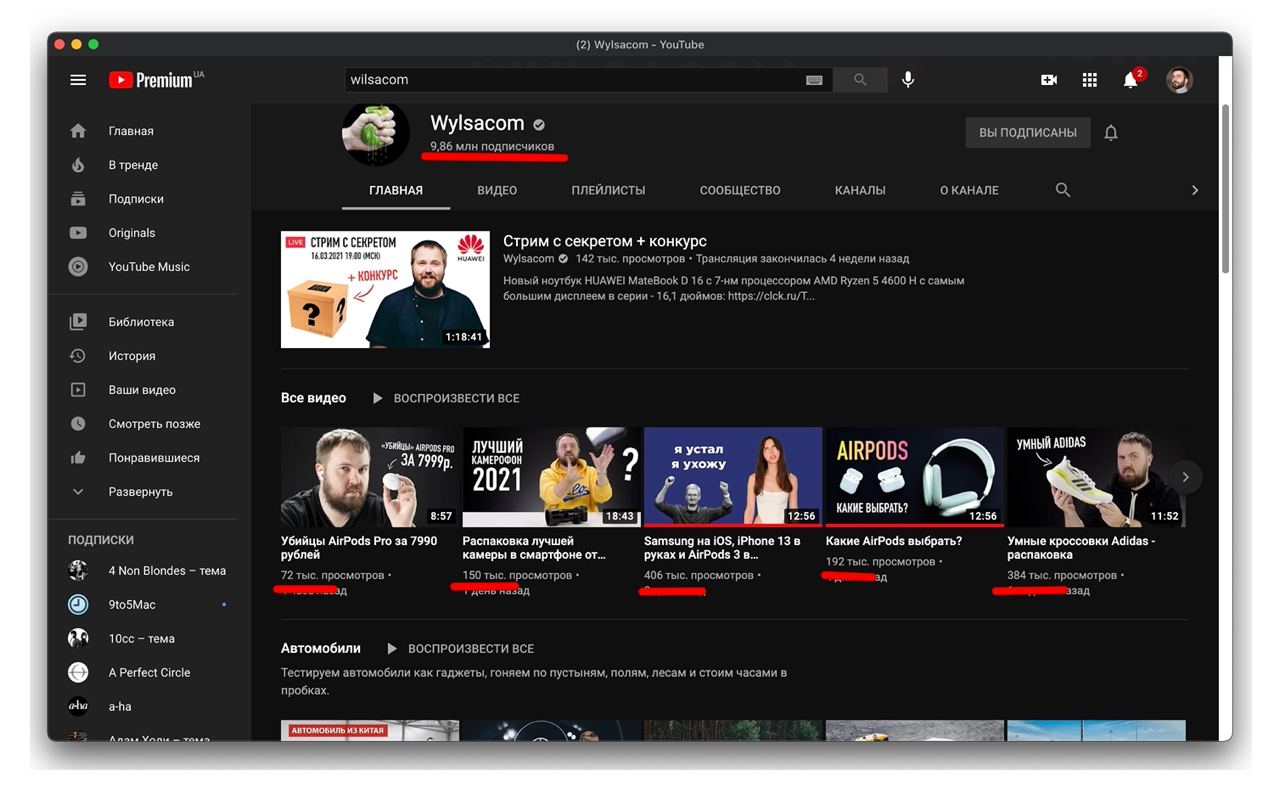Open Умные кроссовки Adidas - распаковка title
This screenshot has height=804, width=1280.
click(x=1081, y=548)
